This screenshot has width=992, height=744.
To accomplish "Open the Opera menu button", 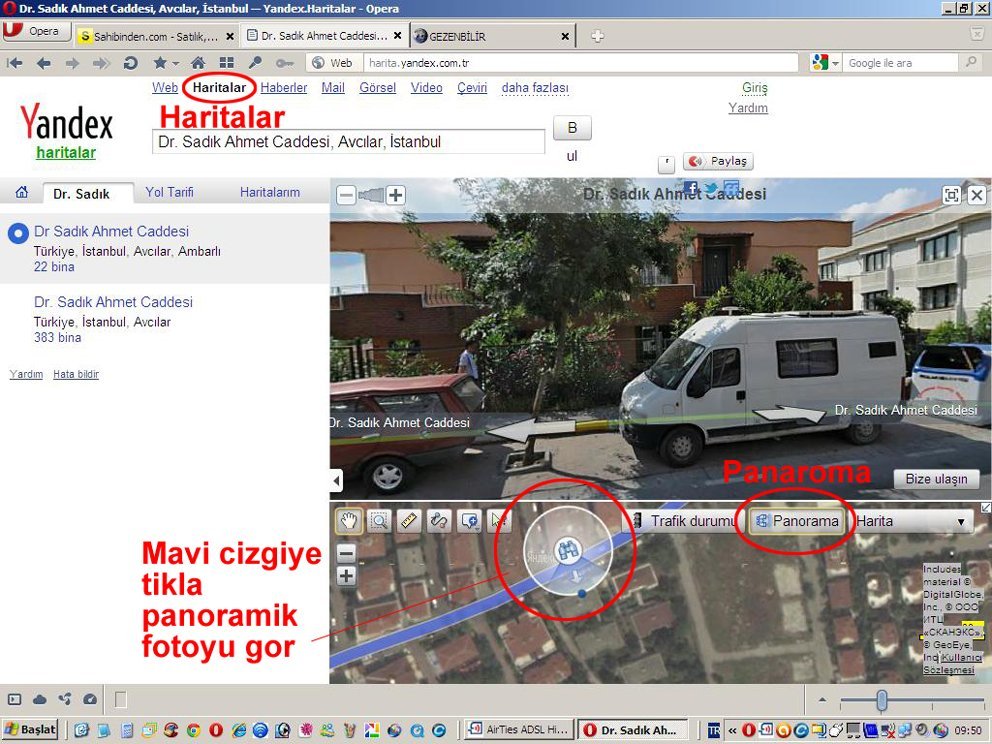I will pos(36,31).
